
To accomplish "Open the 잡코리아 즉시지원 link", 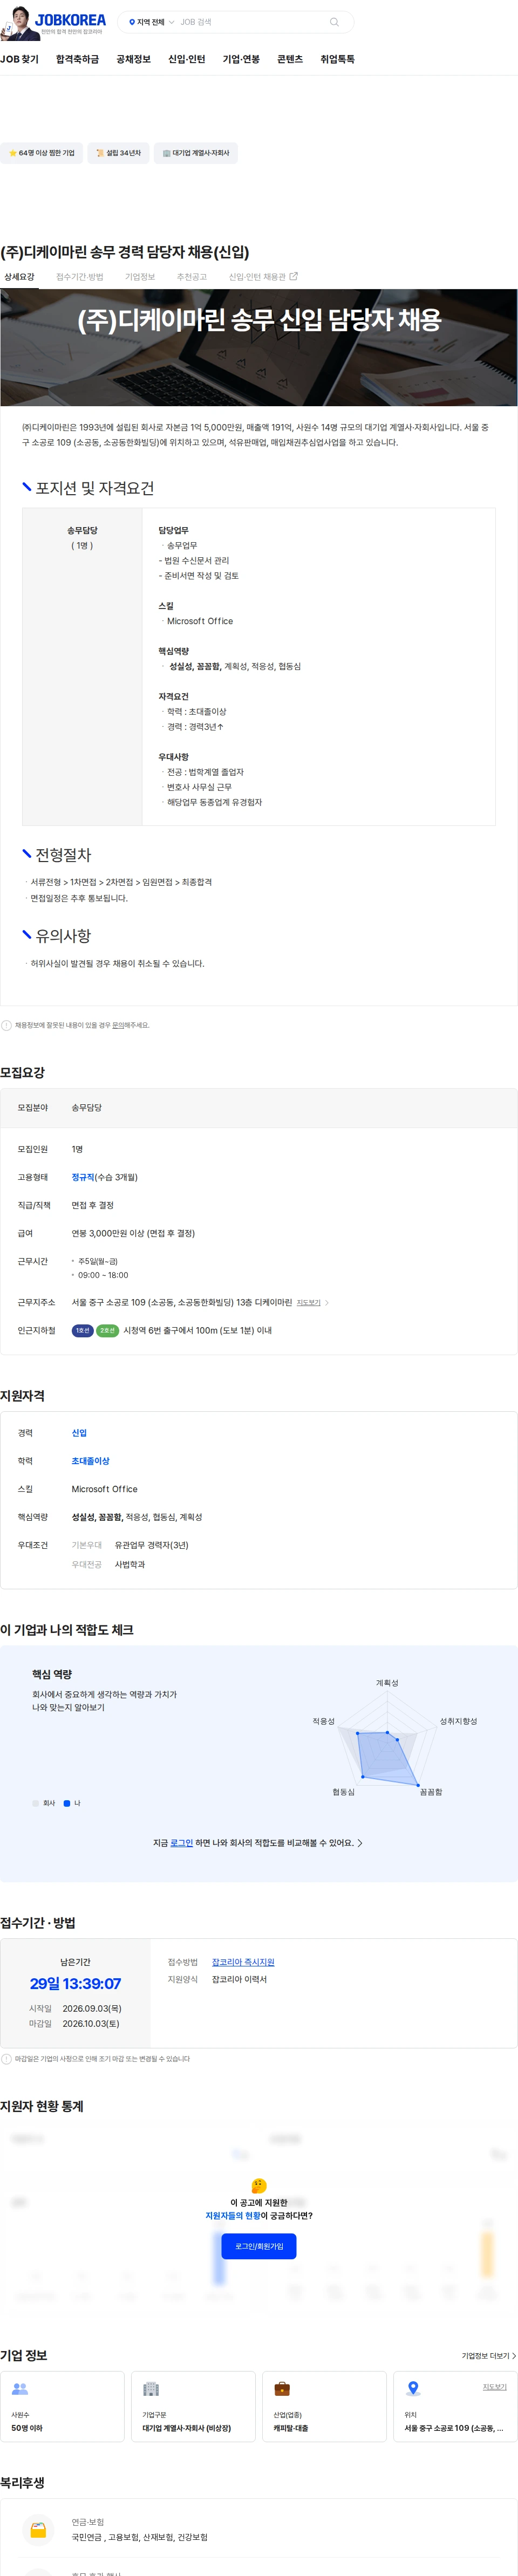I will (243, 1962).
